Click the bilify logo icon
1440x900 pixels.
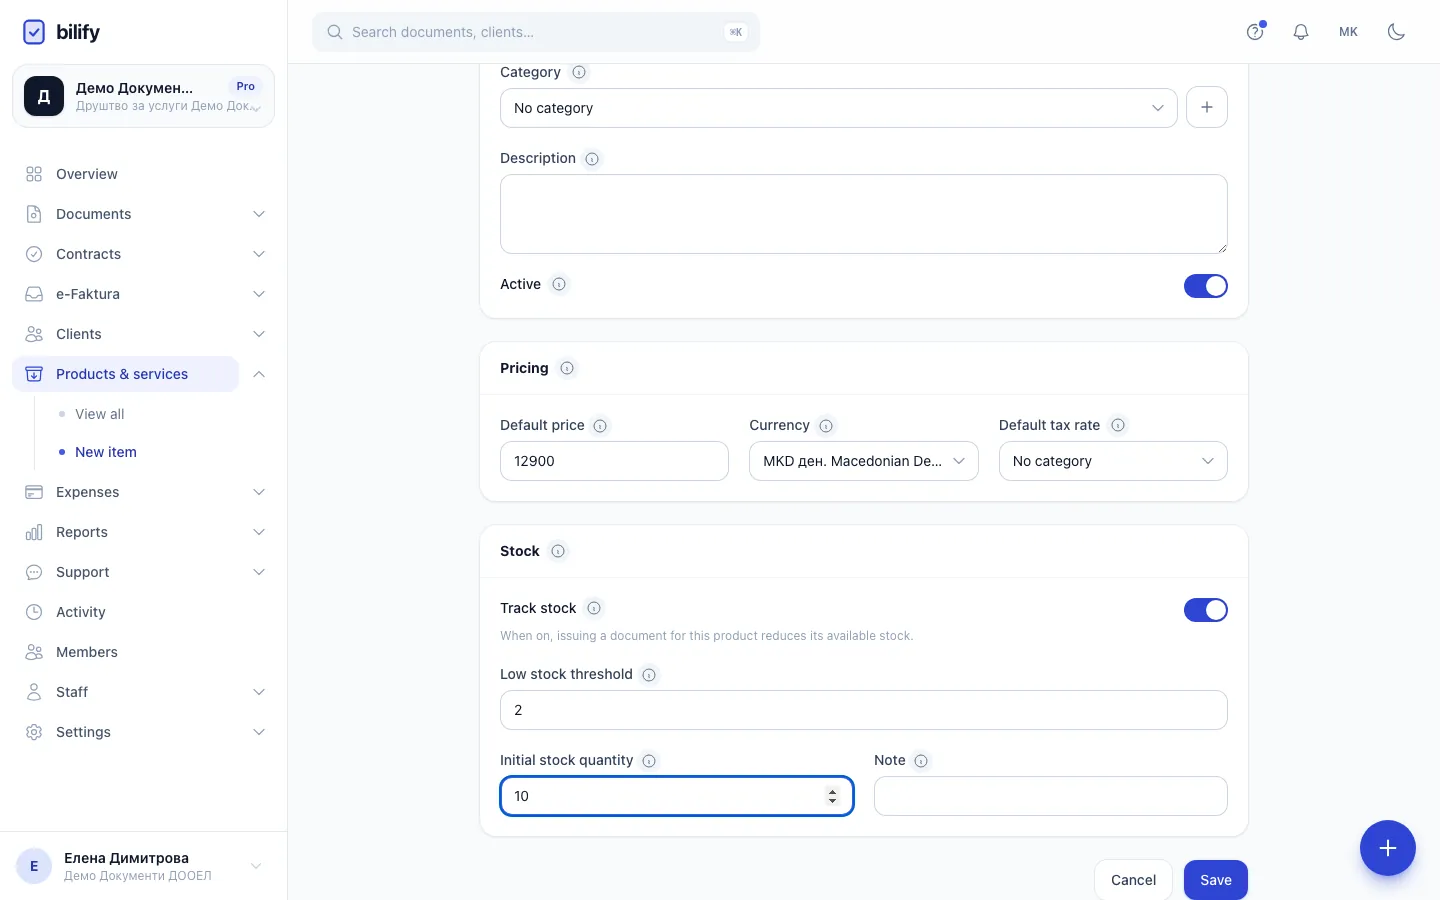tap(34, 32)
